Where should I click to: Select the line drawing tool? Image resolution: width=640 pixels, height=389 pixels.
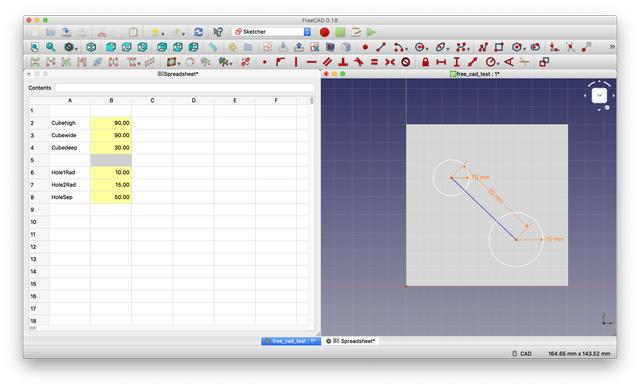pyautogui.click(x=381, y=47)
